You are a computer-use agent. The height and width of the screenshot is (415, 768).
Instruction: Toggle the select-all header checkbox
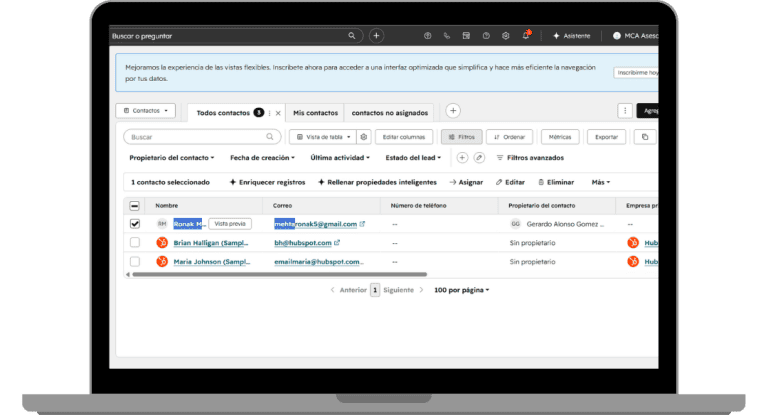point(135,206)
